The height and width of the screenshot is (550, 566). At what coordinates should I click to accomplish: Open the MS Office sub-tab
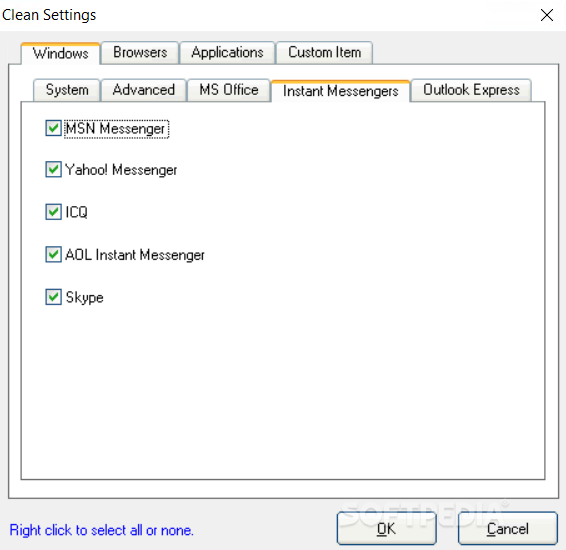[229, 90]
